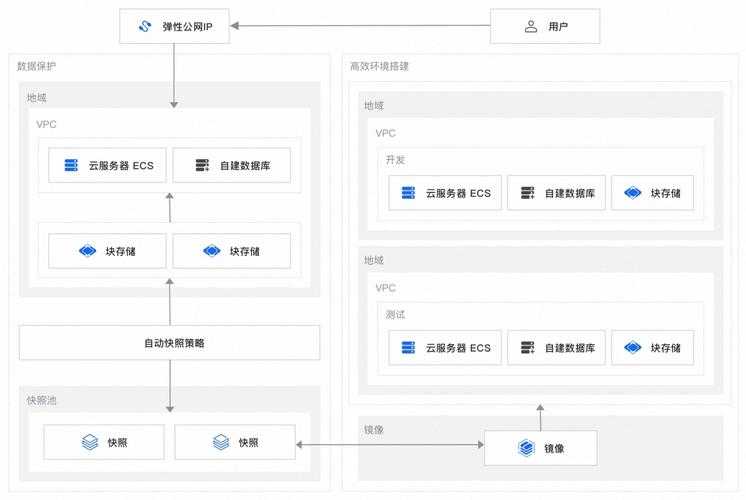Click the 用户 person icon

(531, 26)
